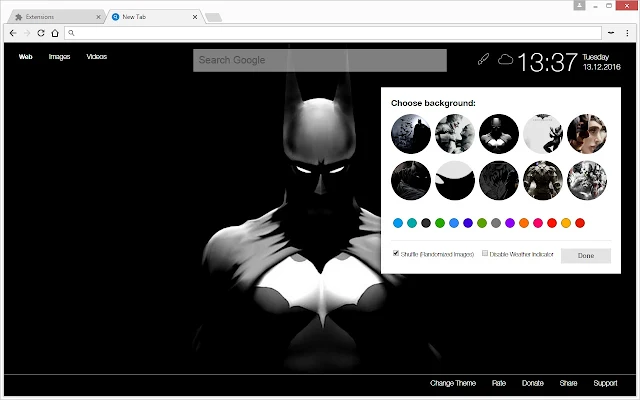Screen dimensions: 640x400
Task: Choose Batman with flying bats background thumbnail
Action: click(x=411, y=134)
